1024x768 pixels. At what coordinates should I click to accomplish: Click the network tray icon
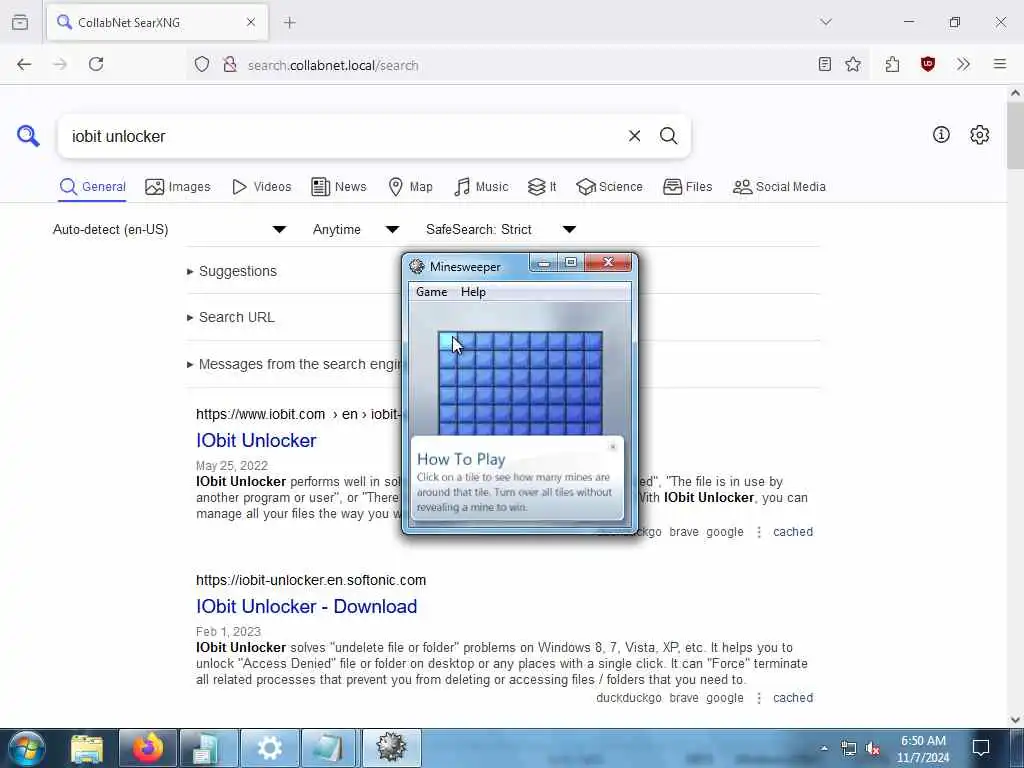pyautogui.click(x=848, y=748)
